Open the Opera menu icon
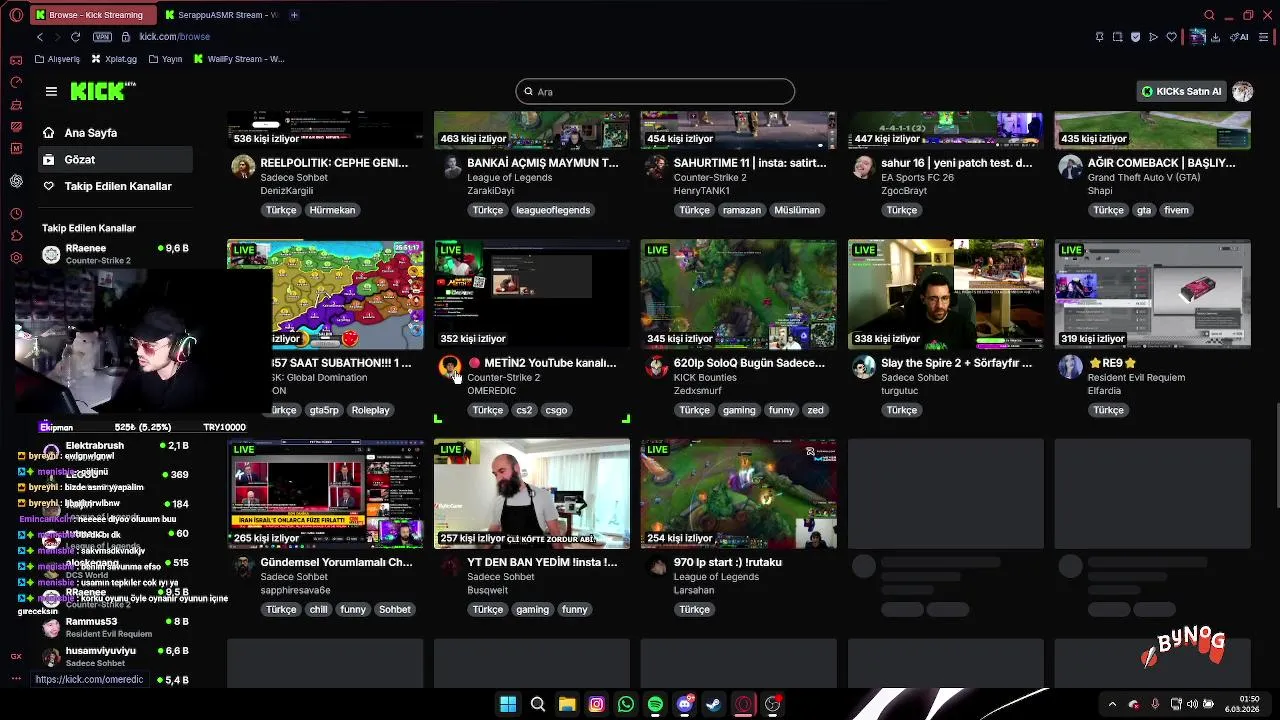Image resolution: width=1280 pixels, height=720 pixels. 16,15
